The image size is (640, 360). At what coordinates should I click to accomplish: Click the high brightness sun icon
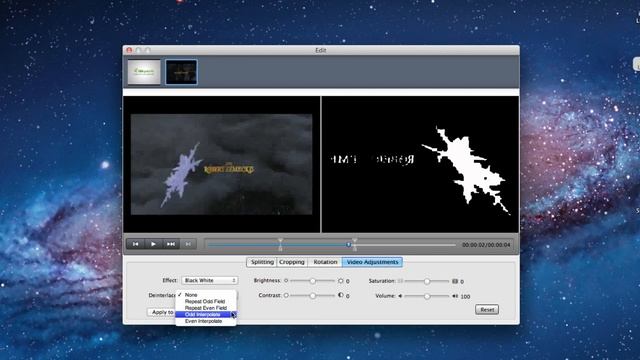pos(340,281)
